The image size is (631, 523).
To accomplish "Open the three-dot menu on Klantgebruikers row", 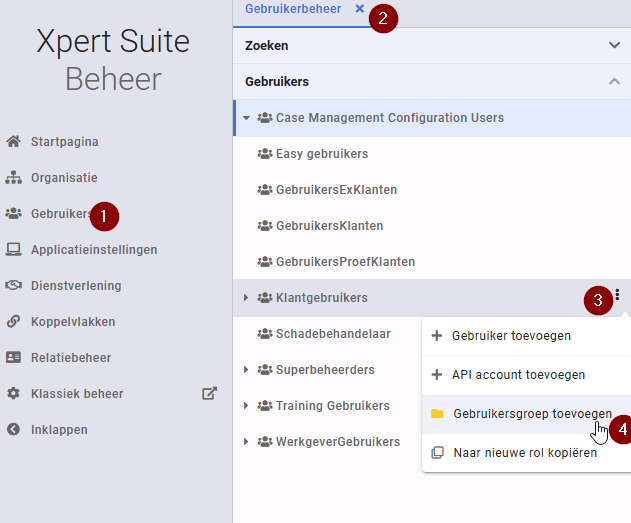I will 617,295.
